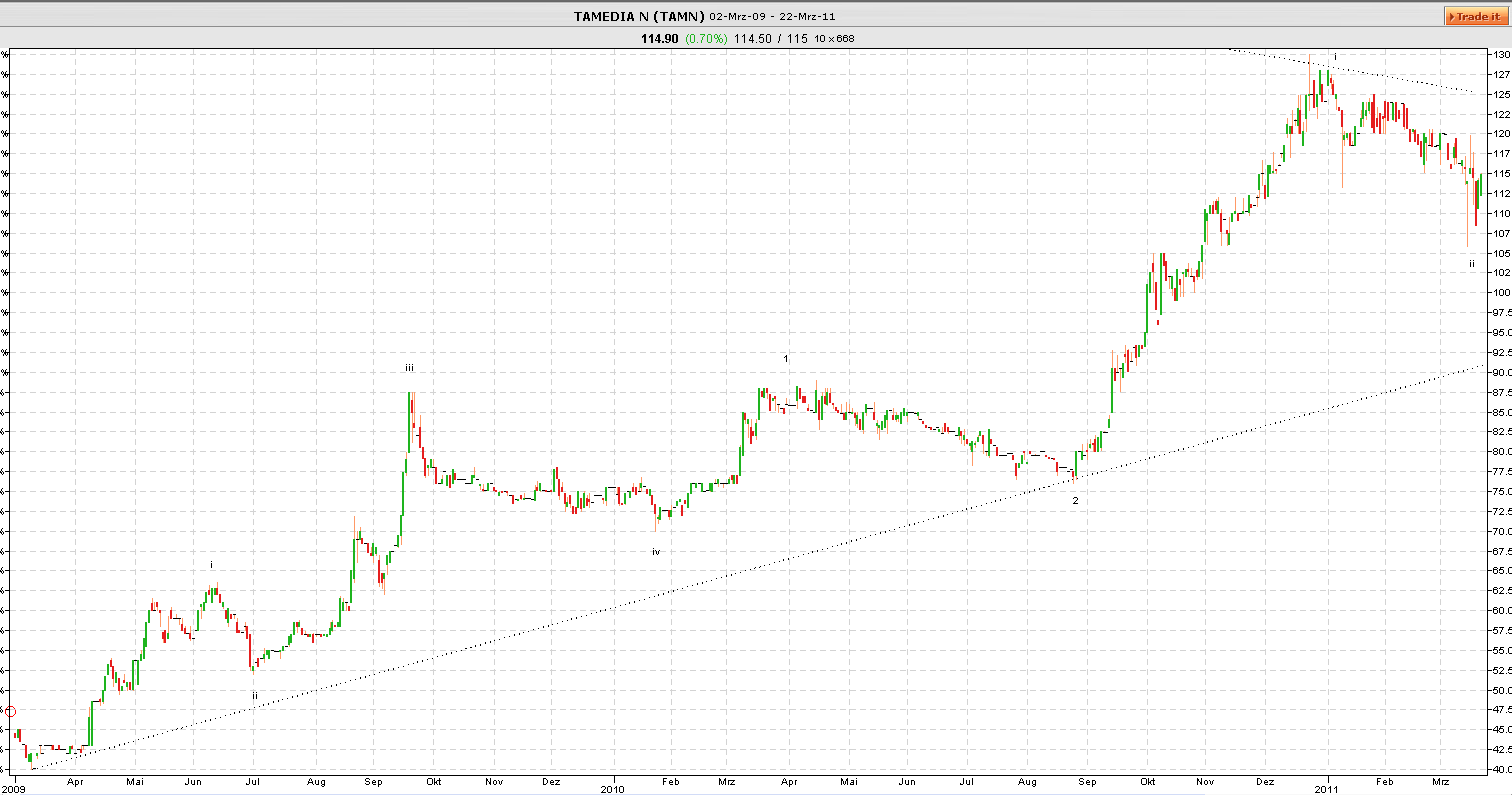Click the 102 price axis label
Image resolution: width=1512 pixels, height=795 pixels.
1501,272
